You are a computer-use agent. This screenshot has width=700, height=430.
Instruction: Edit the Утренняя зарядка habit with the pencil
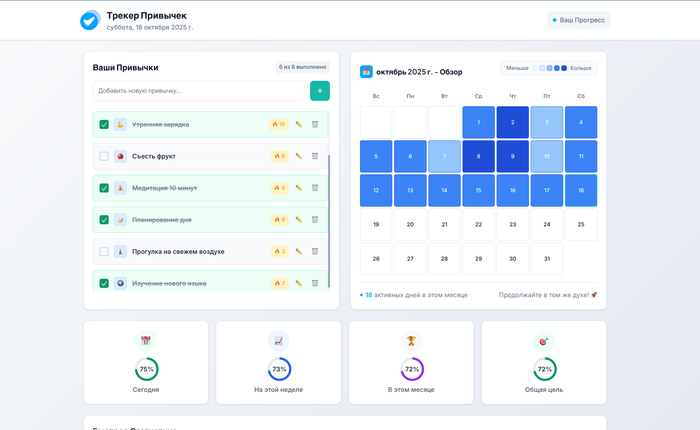click(298, 125)
